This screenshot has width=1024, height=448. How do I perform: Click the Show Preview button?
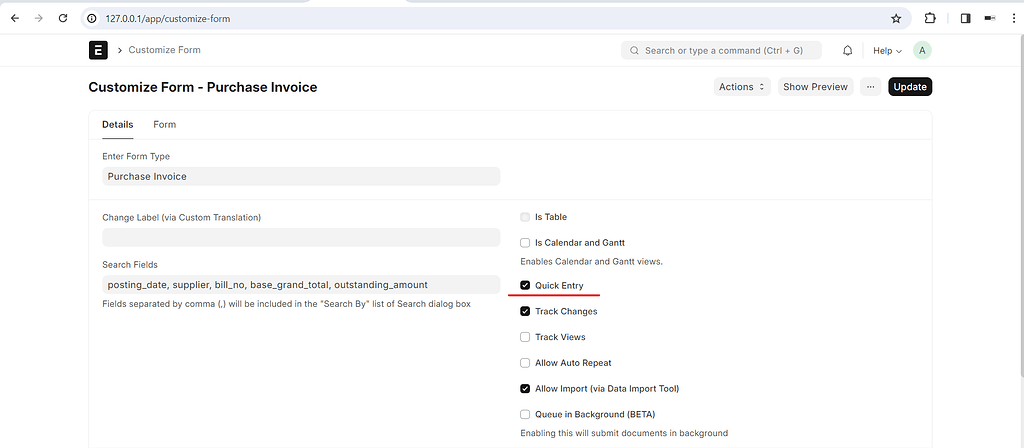pyautogui.click(x=815, y=87)
